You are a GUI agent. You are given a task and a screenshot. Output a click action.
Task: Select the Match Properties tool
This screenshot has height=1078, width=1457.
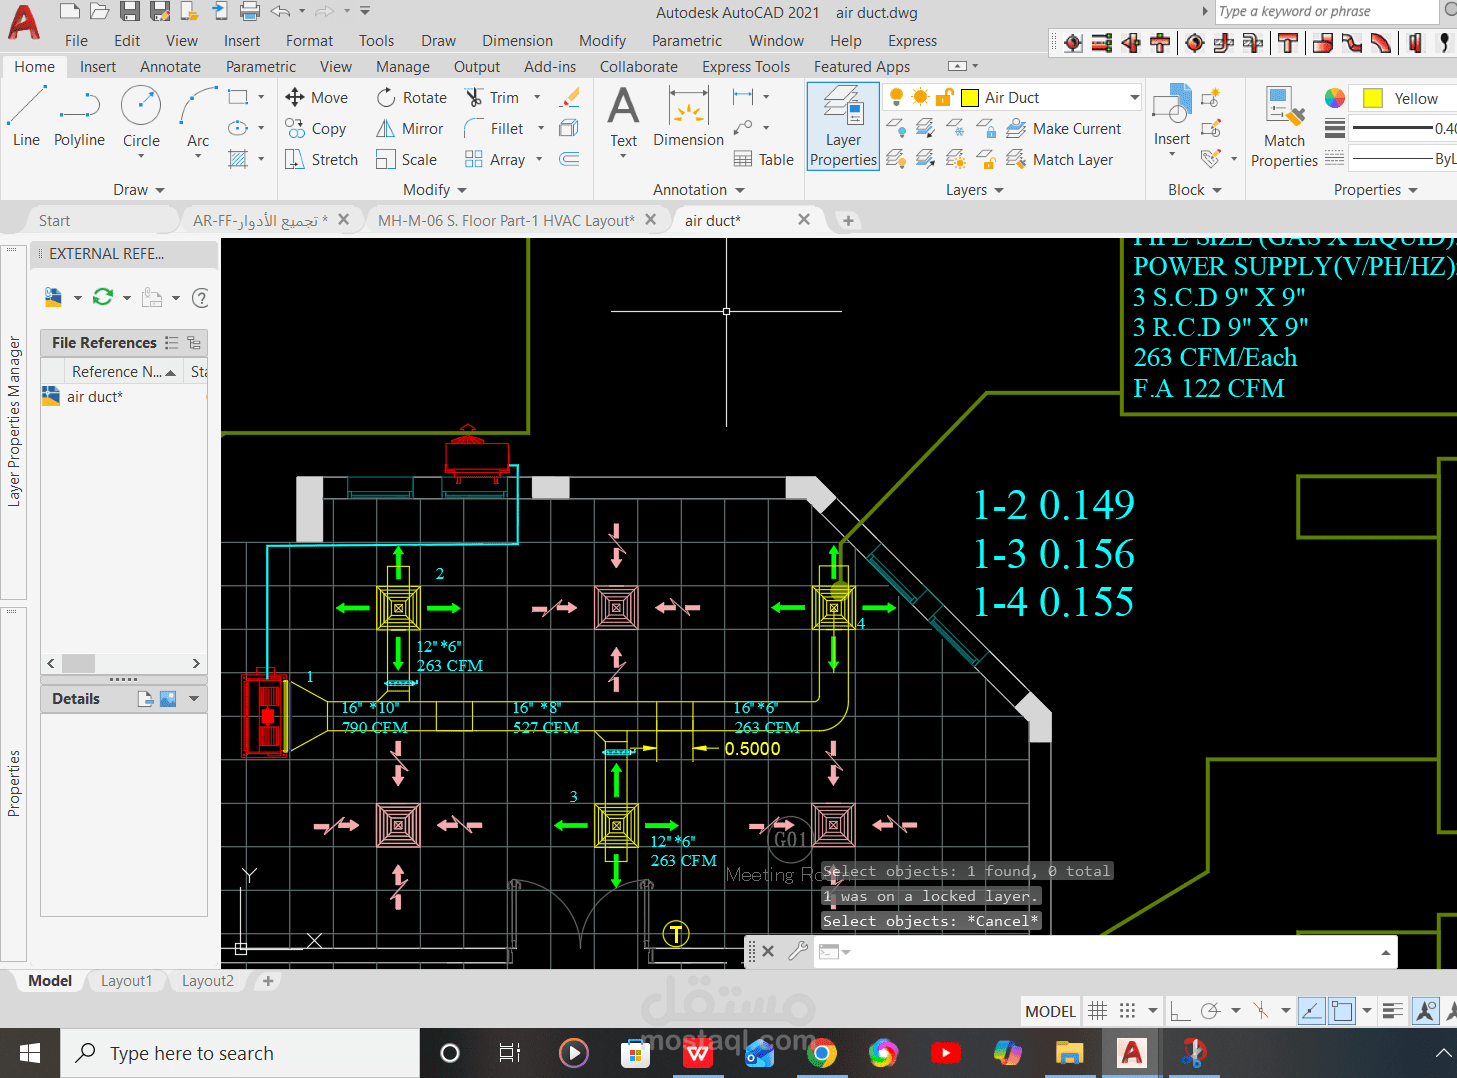coord(1284,127)
